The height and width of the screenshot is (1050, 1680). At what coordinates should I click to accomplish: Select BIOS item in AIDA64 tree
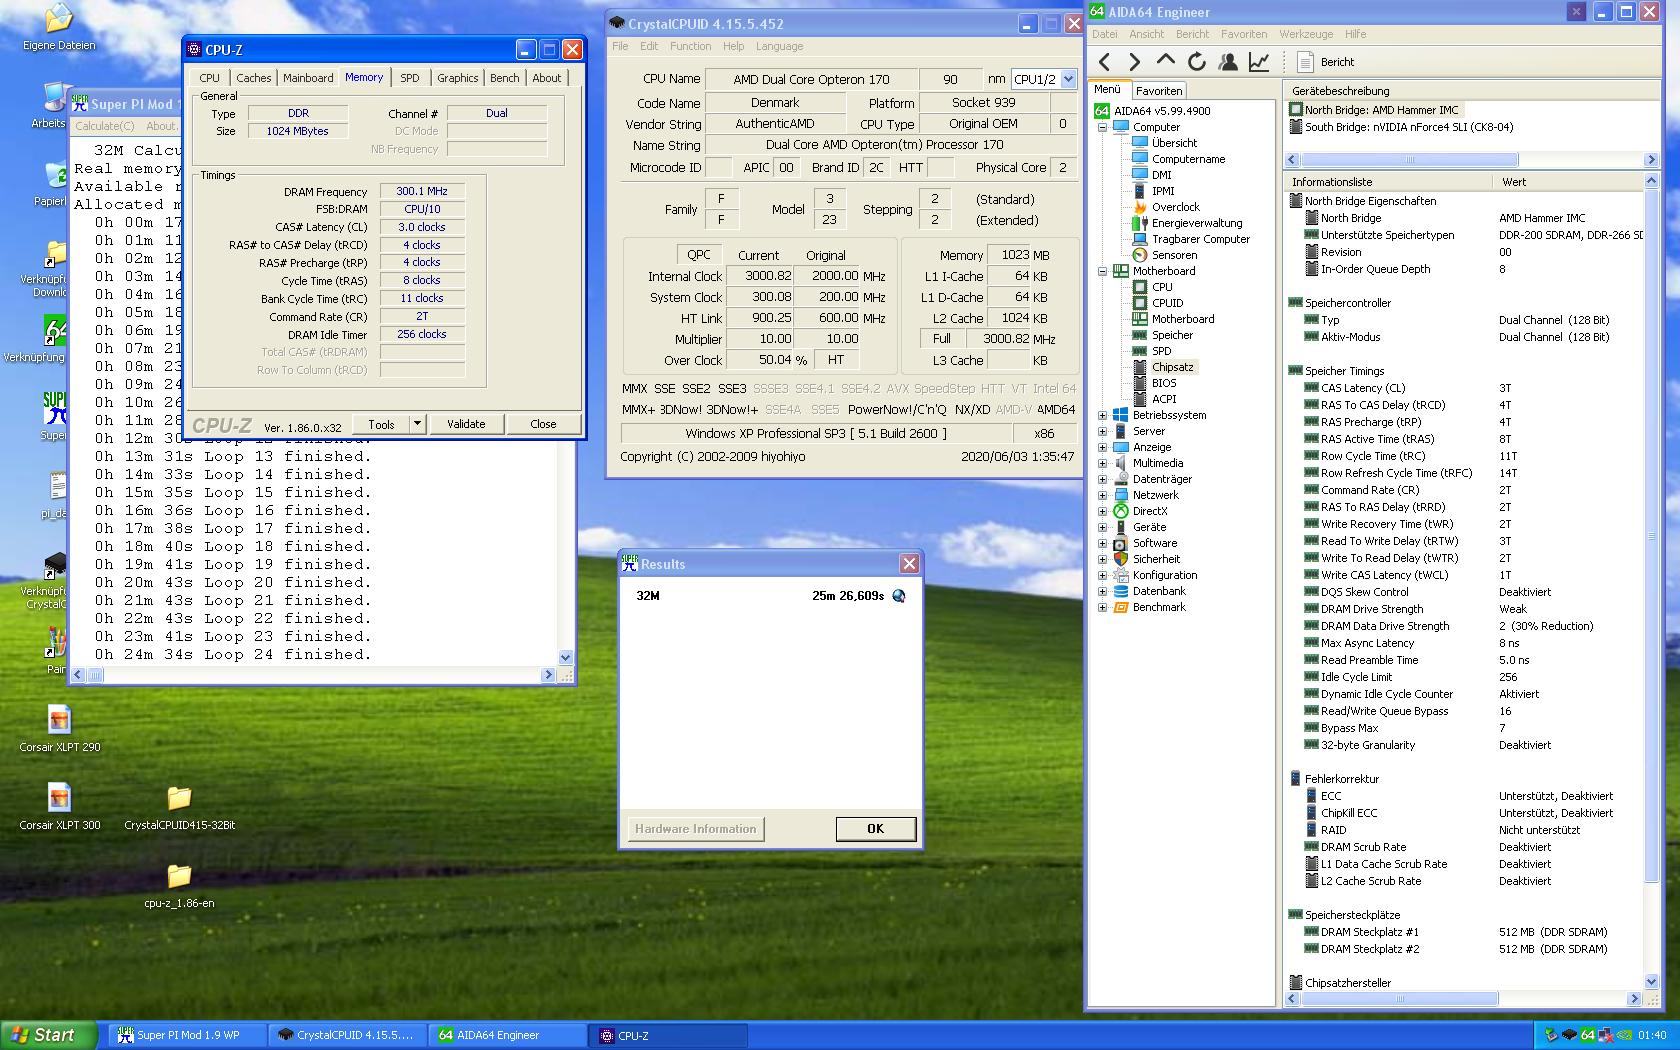(x=1164, y=383)
